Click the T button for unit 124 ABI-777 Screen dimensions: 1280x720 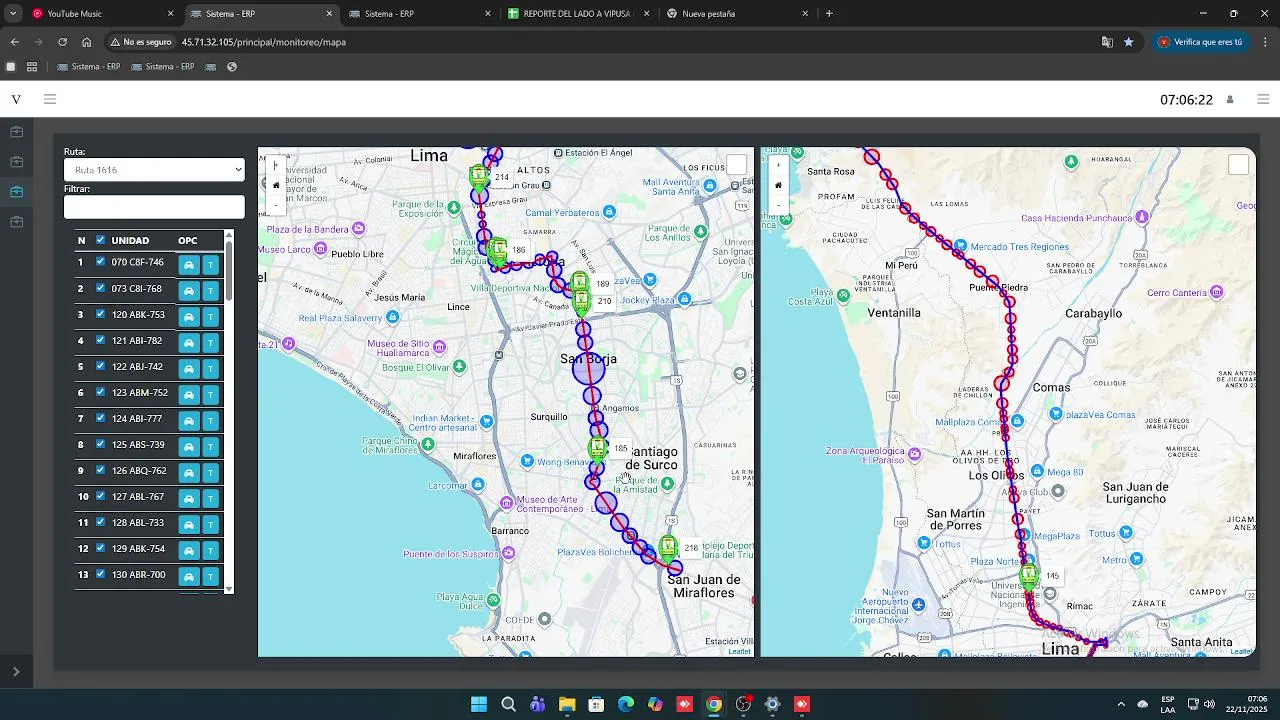[210, 421]
